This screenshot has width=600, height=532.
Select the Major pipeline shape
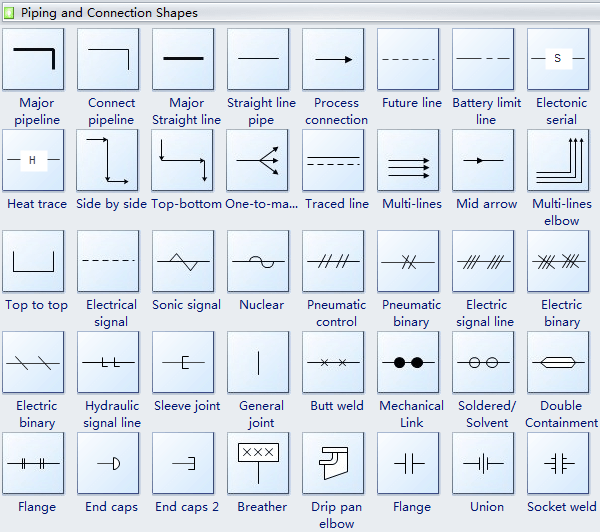coord(33,59)
